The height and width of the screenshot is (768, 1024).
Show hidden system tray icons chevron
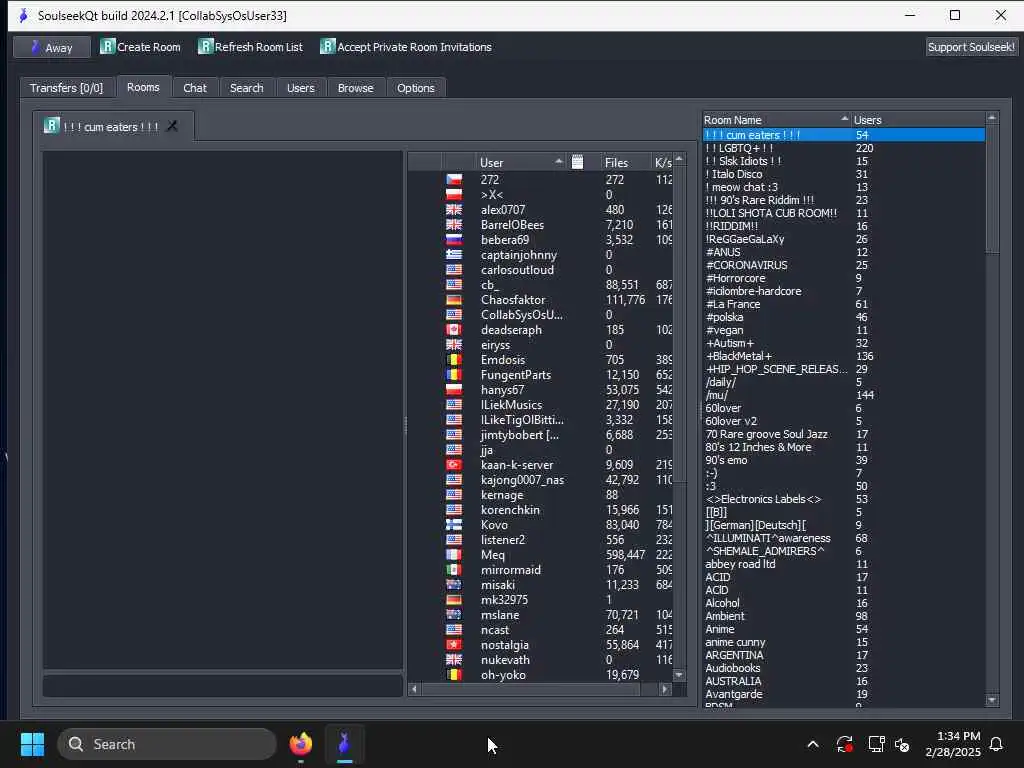pos(813,744)
